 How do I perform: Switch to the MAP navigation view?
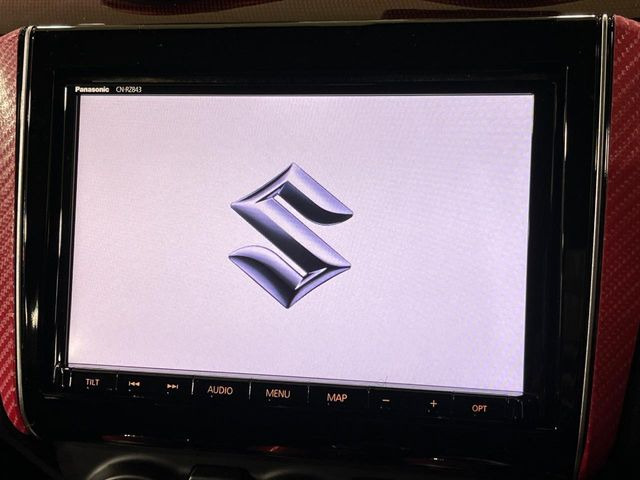pyautogui.click(x=337, y=397)
